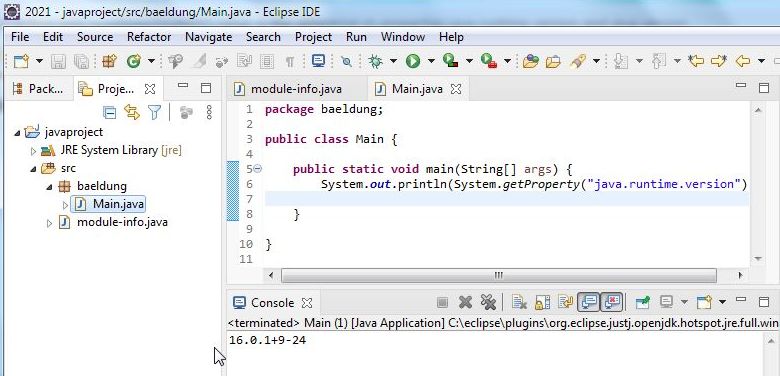Viewport: 780px width, 376px height.
Task: Toggle Show Console When Standard Error Changes
Action: pos(612,302)
